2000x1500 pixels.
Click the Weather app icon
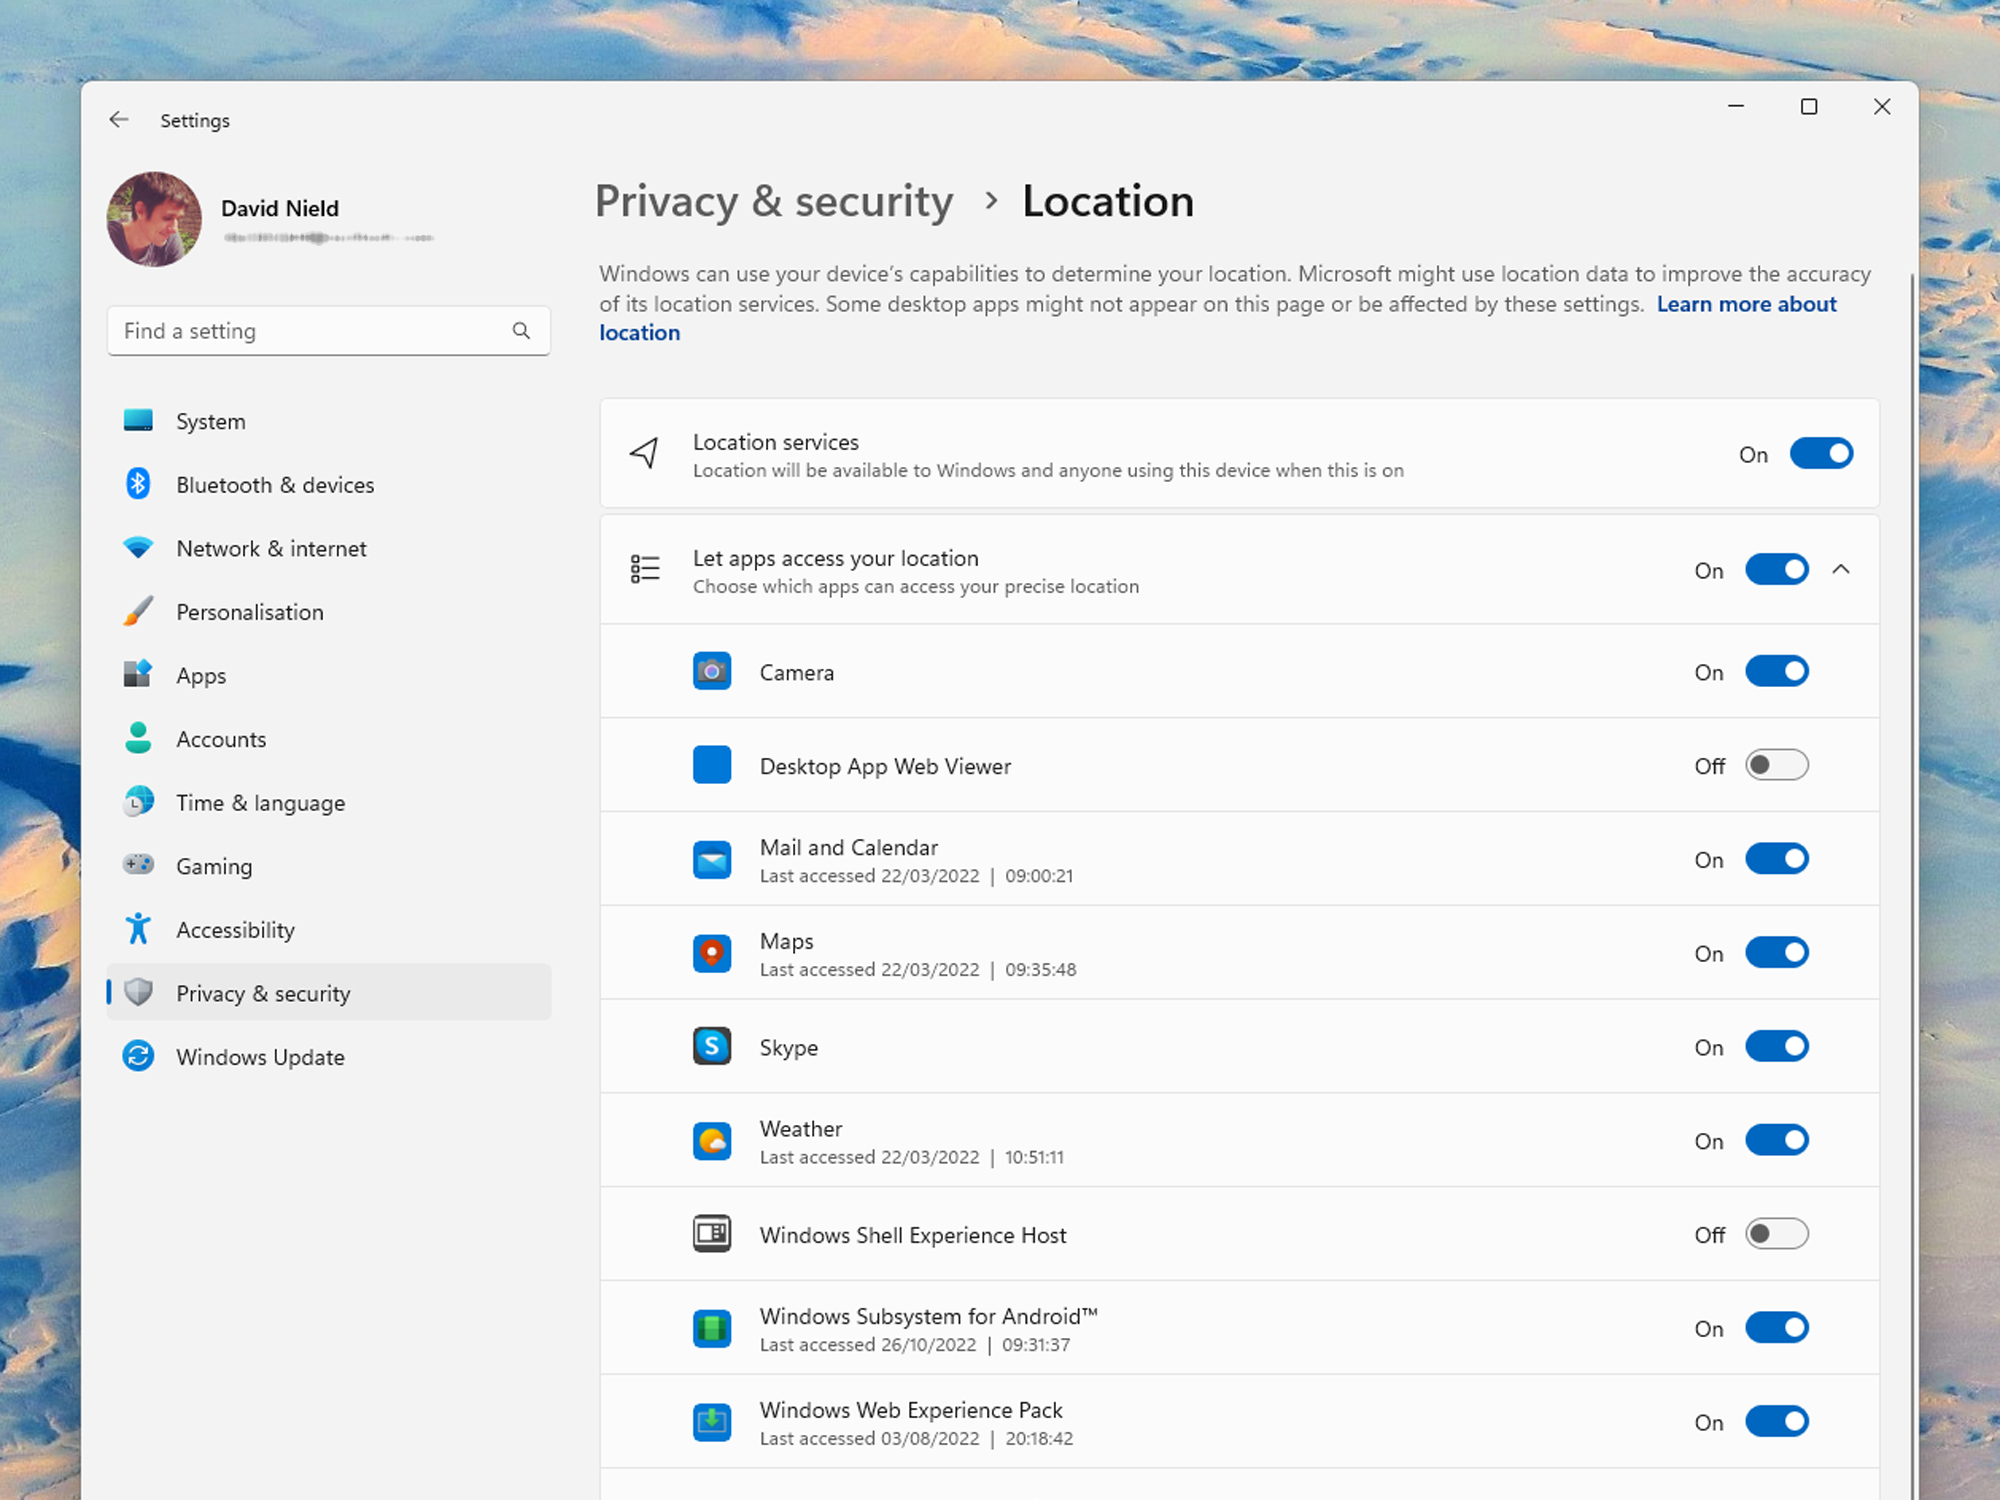(711, 1140)
